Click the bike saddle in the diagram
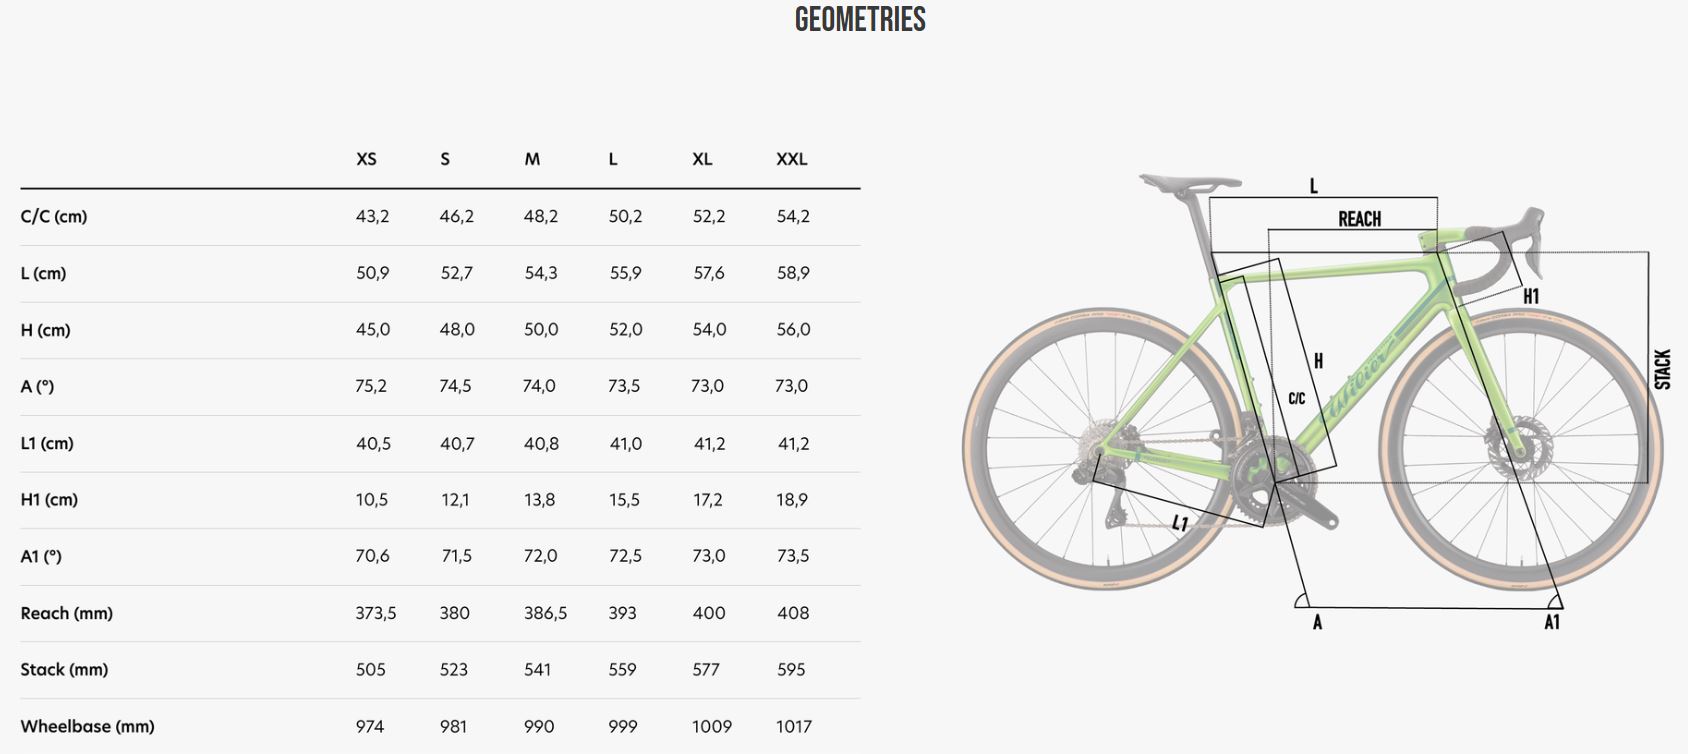 1188,183
